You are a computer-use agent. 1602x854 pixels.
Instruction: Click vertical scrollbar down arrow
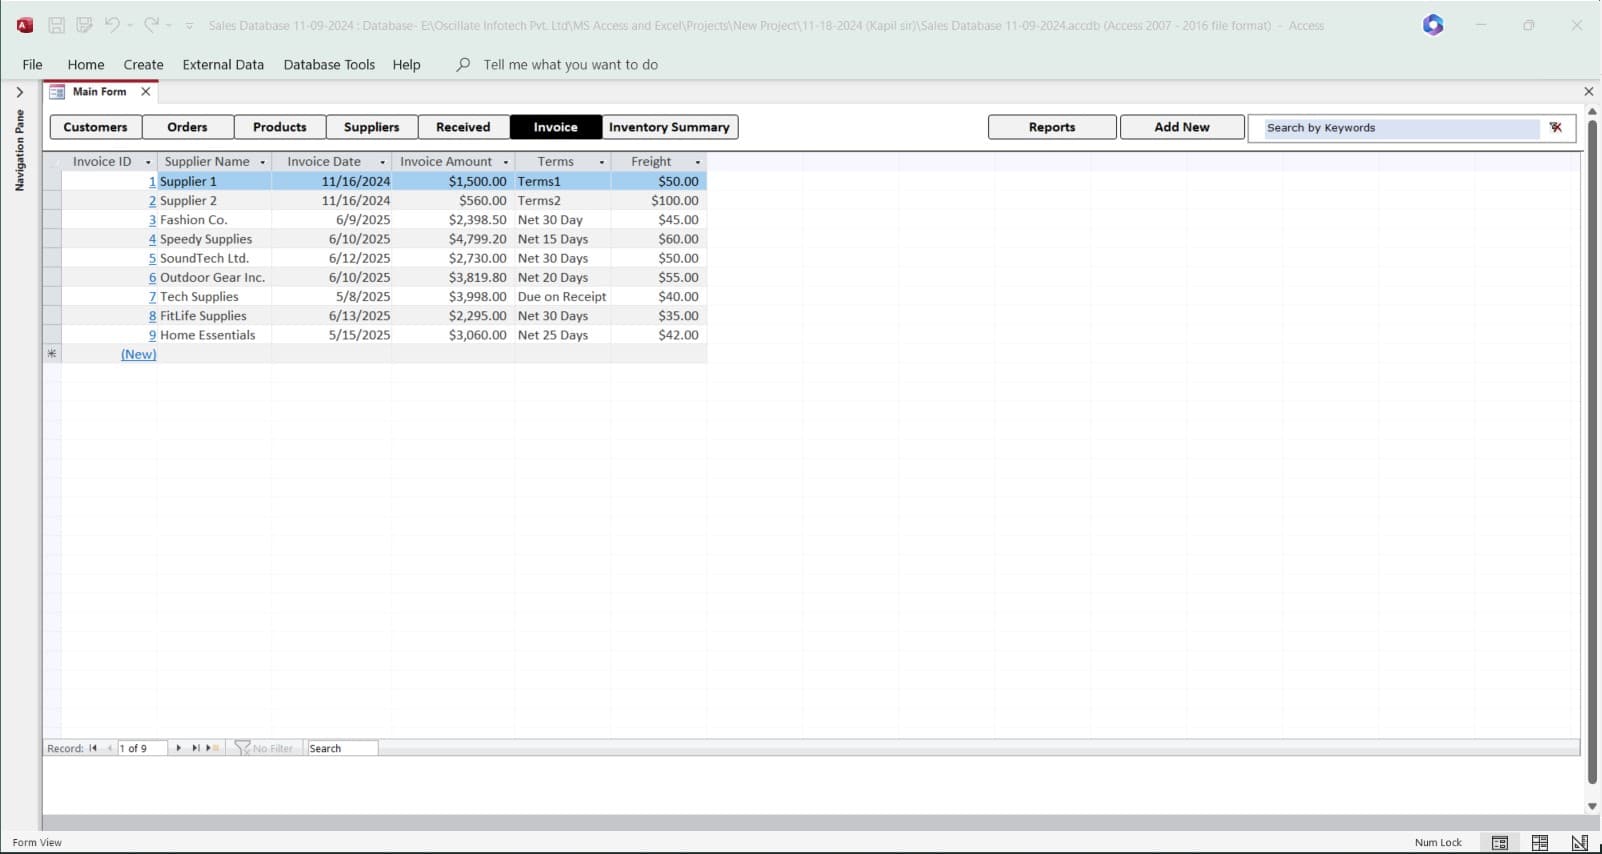tap(1592, 806)
